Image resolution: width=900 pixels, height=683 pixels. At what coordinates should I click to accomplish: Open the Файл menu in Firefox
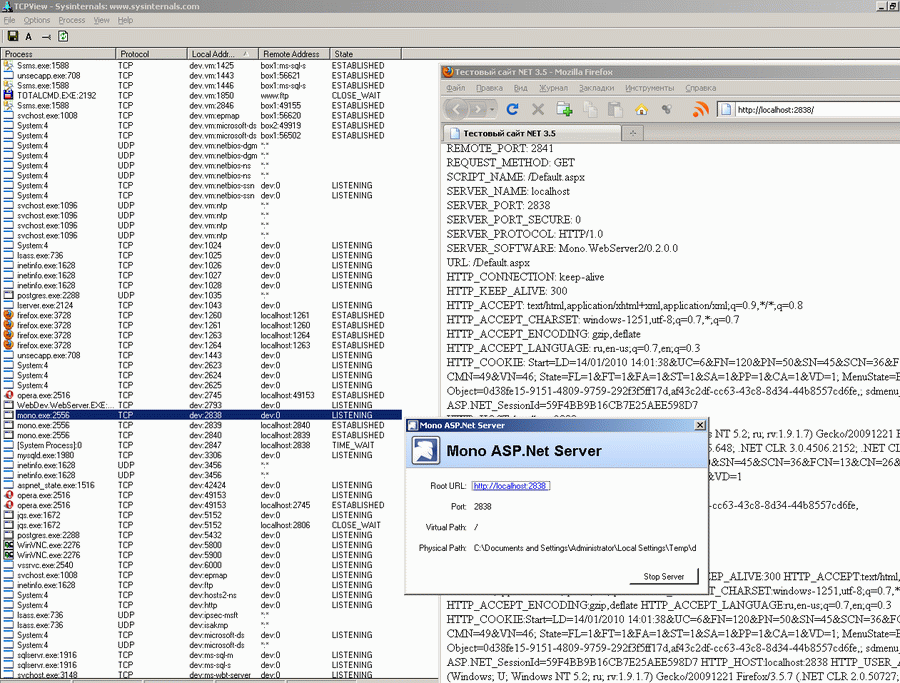tap(456, 88)
